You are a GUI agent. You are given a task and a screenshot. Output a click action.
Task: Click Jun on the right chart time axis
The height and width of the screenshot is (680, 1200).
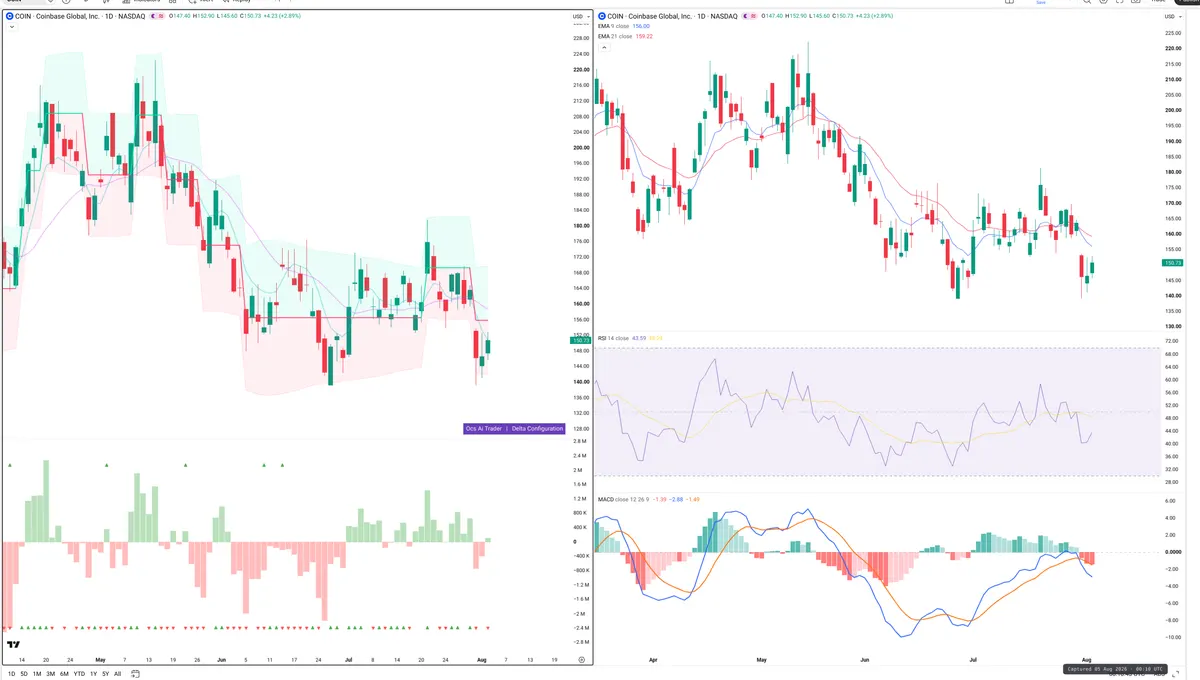pos(864,660)
